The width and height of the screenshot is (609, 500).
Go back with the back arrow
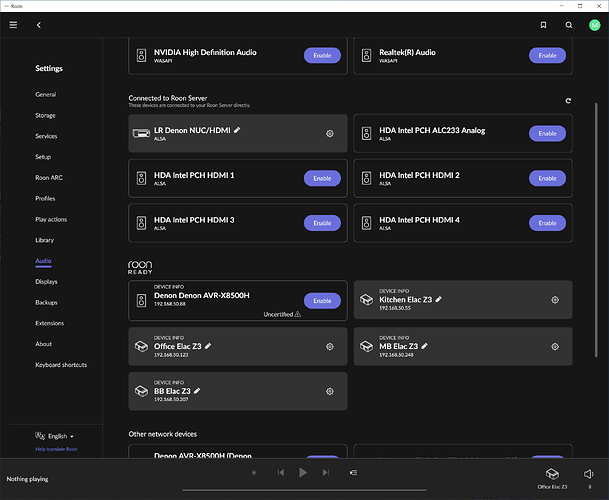pyautogui.click(x=38, y=25)
